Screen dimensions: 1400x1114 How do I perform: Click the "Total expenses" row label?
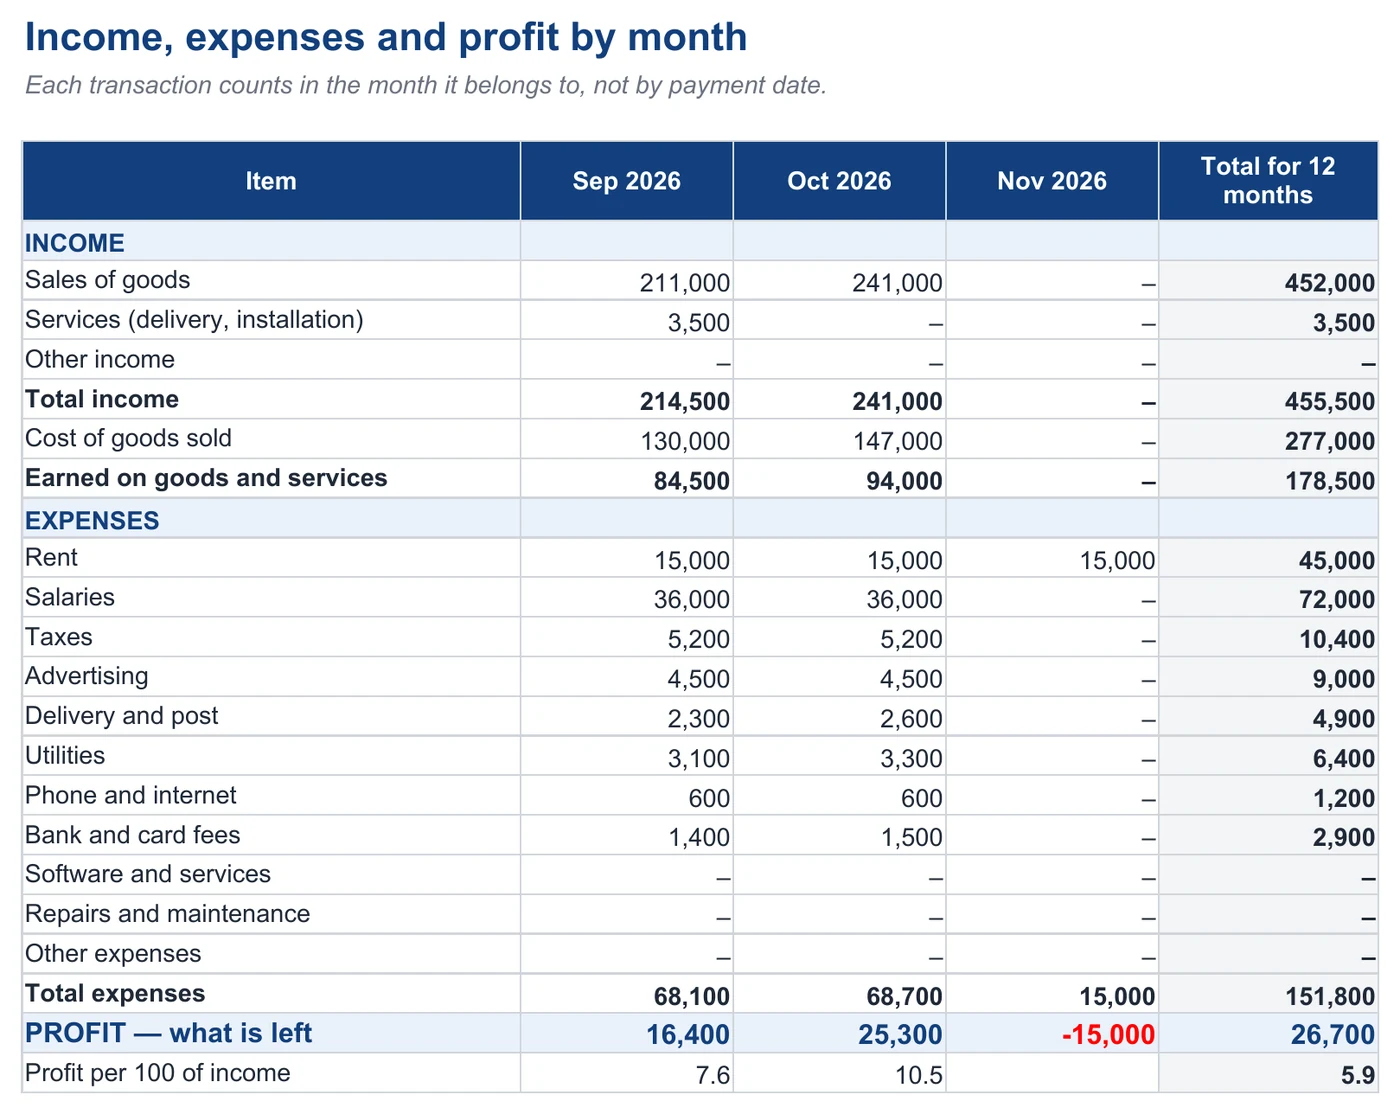[x=115, y=993]
